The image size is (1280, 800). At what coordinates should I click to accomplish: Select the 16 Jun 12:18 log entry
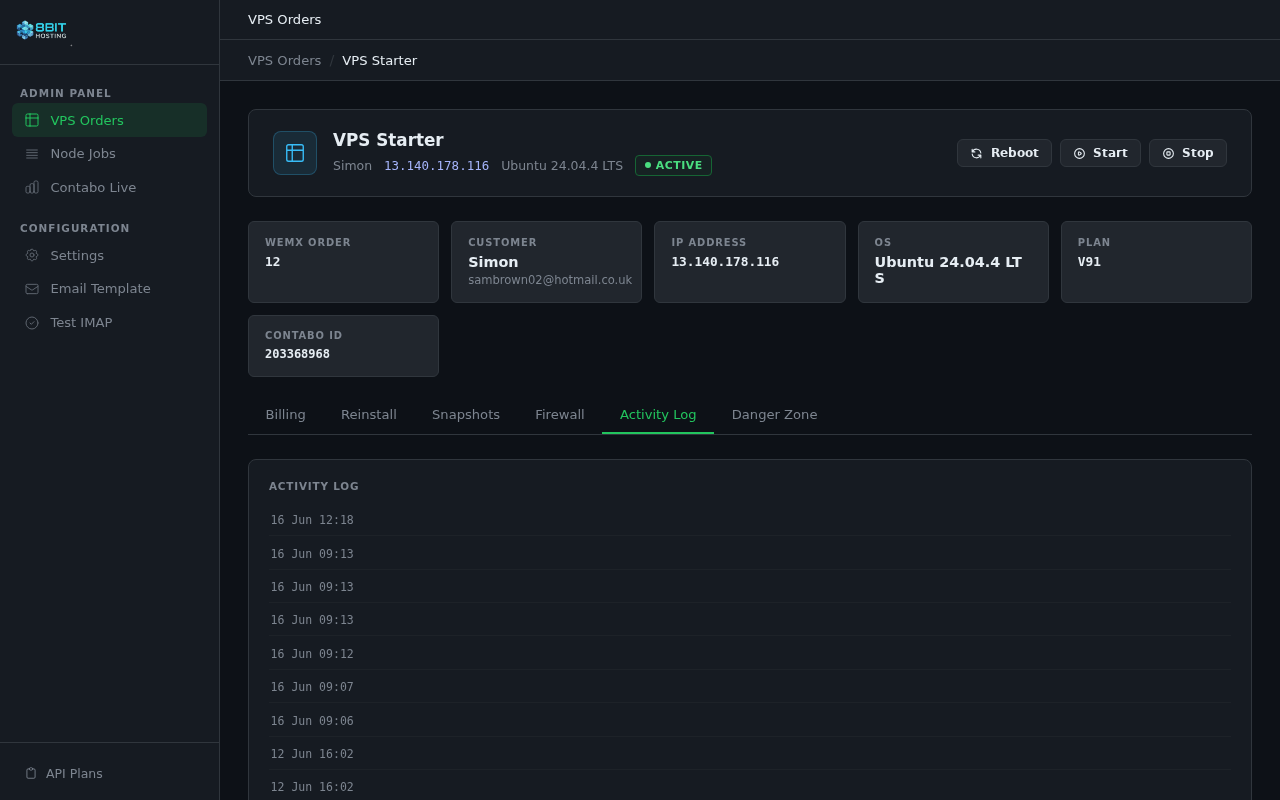(750, 520)
